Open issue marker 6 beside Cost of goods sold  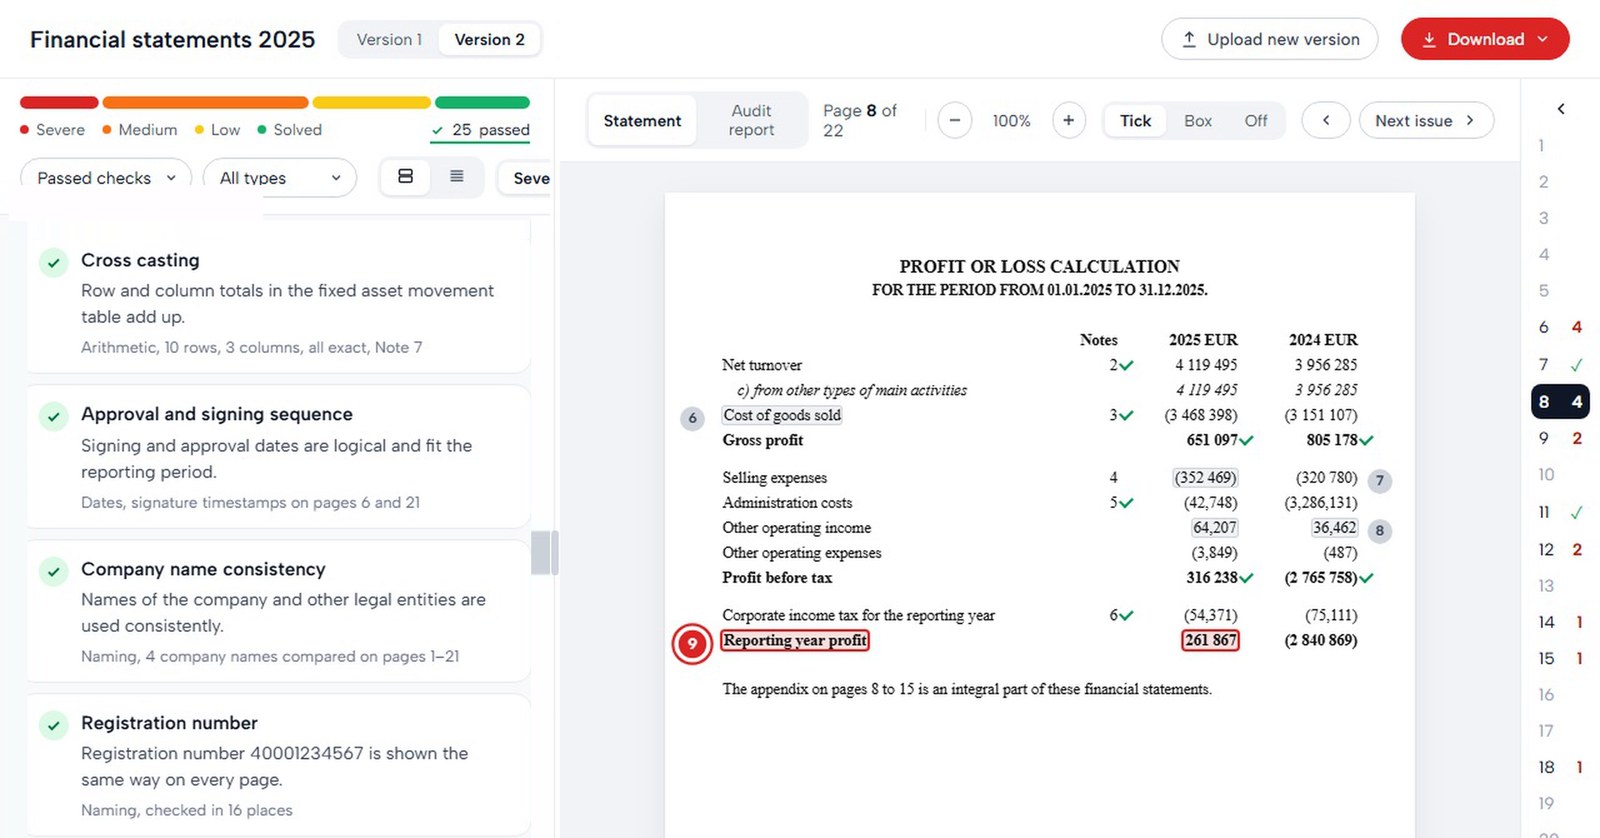[692, 418]
